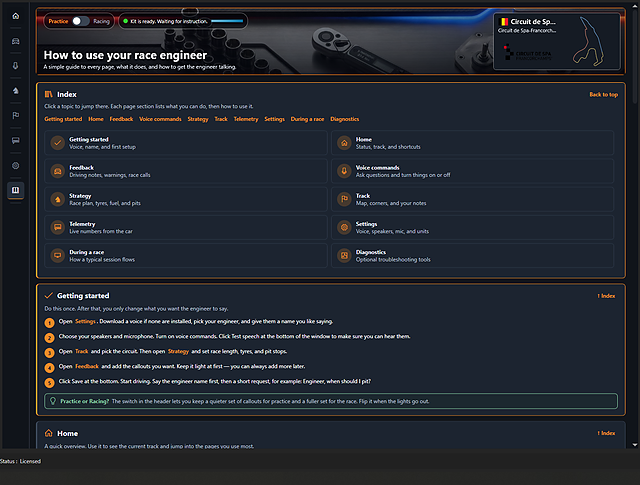Click the Feedback card car icon
640x485 pixels.
(x=58, y=171)
